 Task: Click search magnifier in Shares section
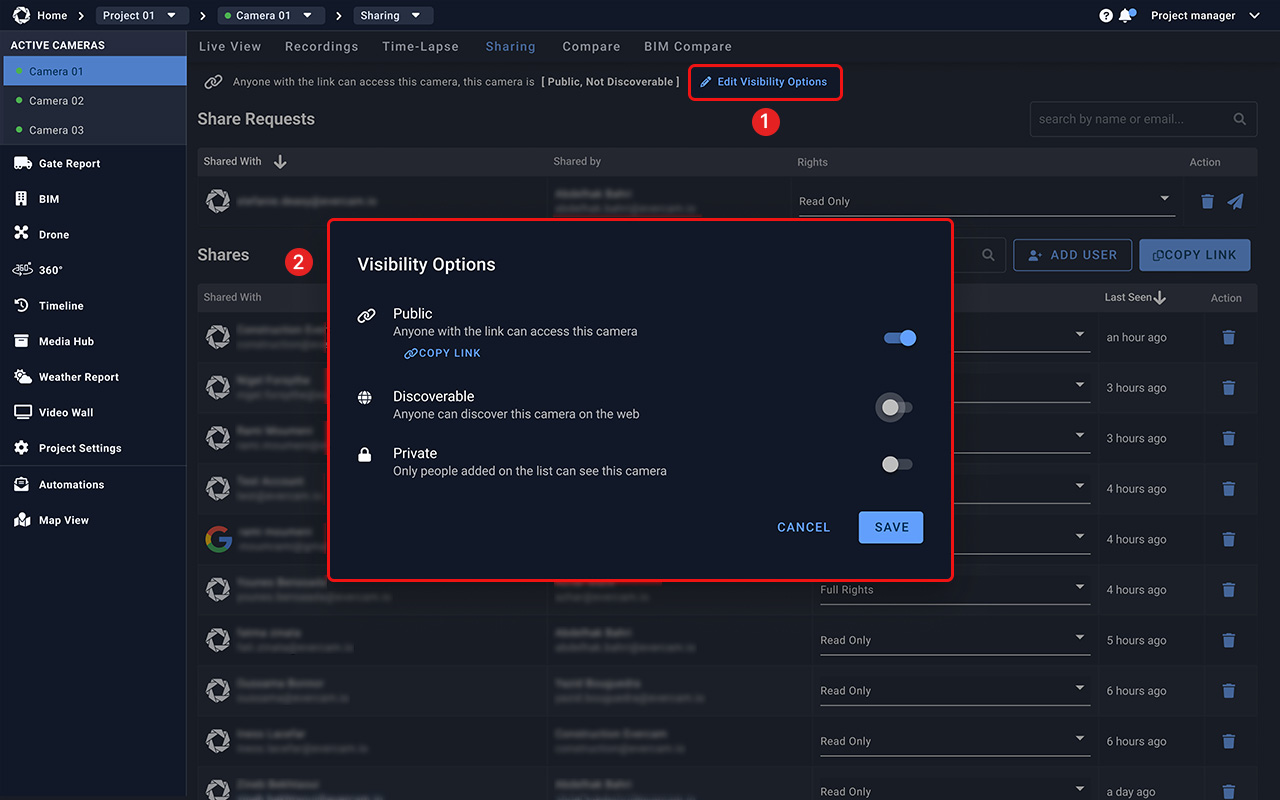(x=988, y=255)
